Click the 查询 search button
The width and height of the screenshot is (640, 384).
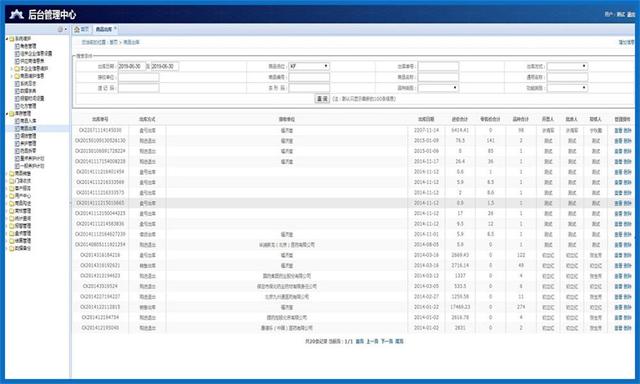pyautogui.click(x=322, y=99)
